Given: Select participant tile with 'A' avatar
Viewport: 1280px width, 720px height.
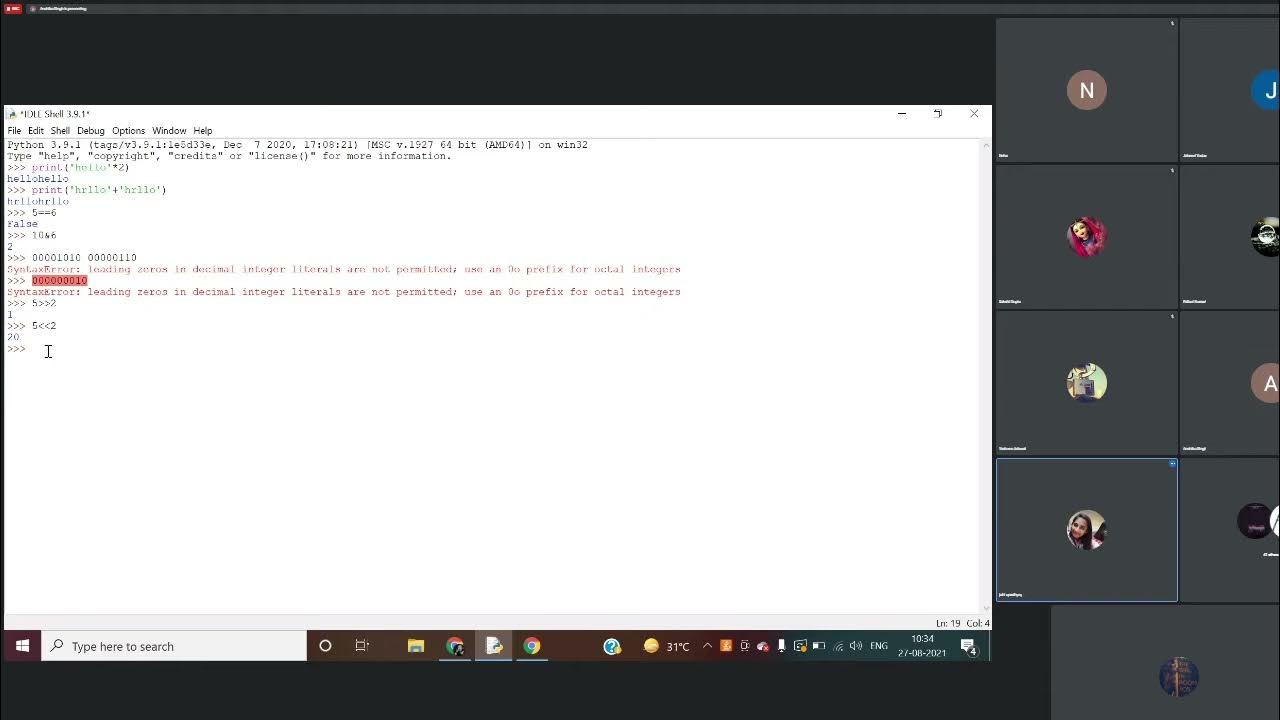Looking at the screenshot, I should 1230,383.
